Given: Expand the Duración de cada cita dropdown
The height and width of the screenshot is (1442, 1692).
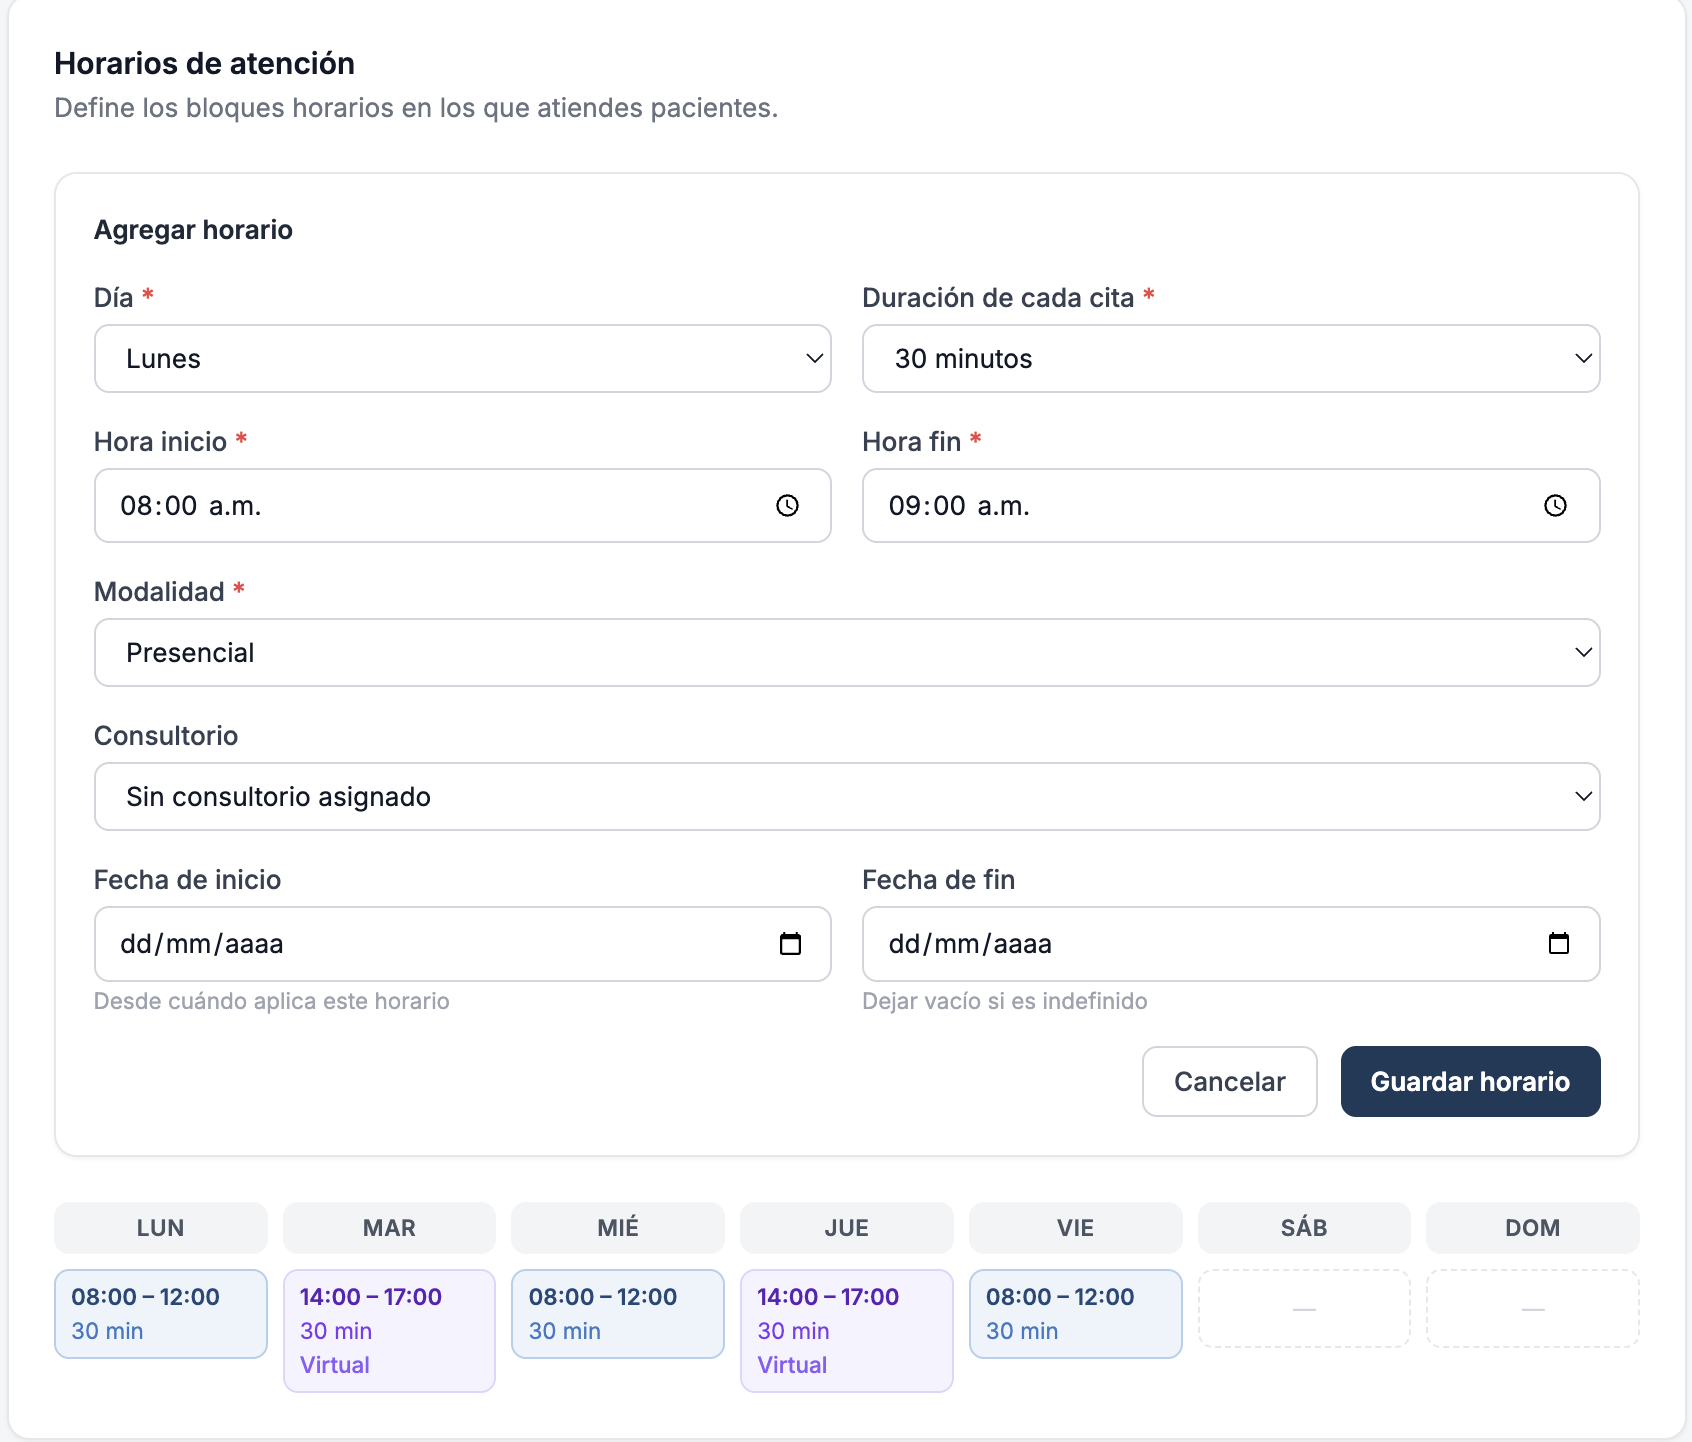Looking at the screenshot, I should pos(1230,358).
